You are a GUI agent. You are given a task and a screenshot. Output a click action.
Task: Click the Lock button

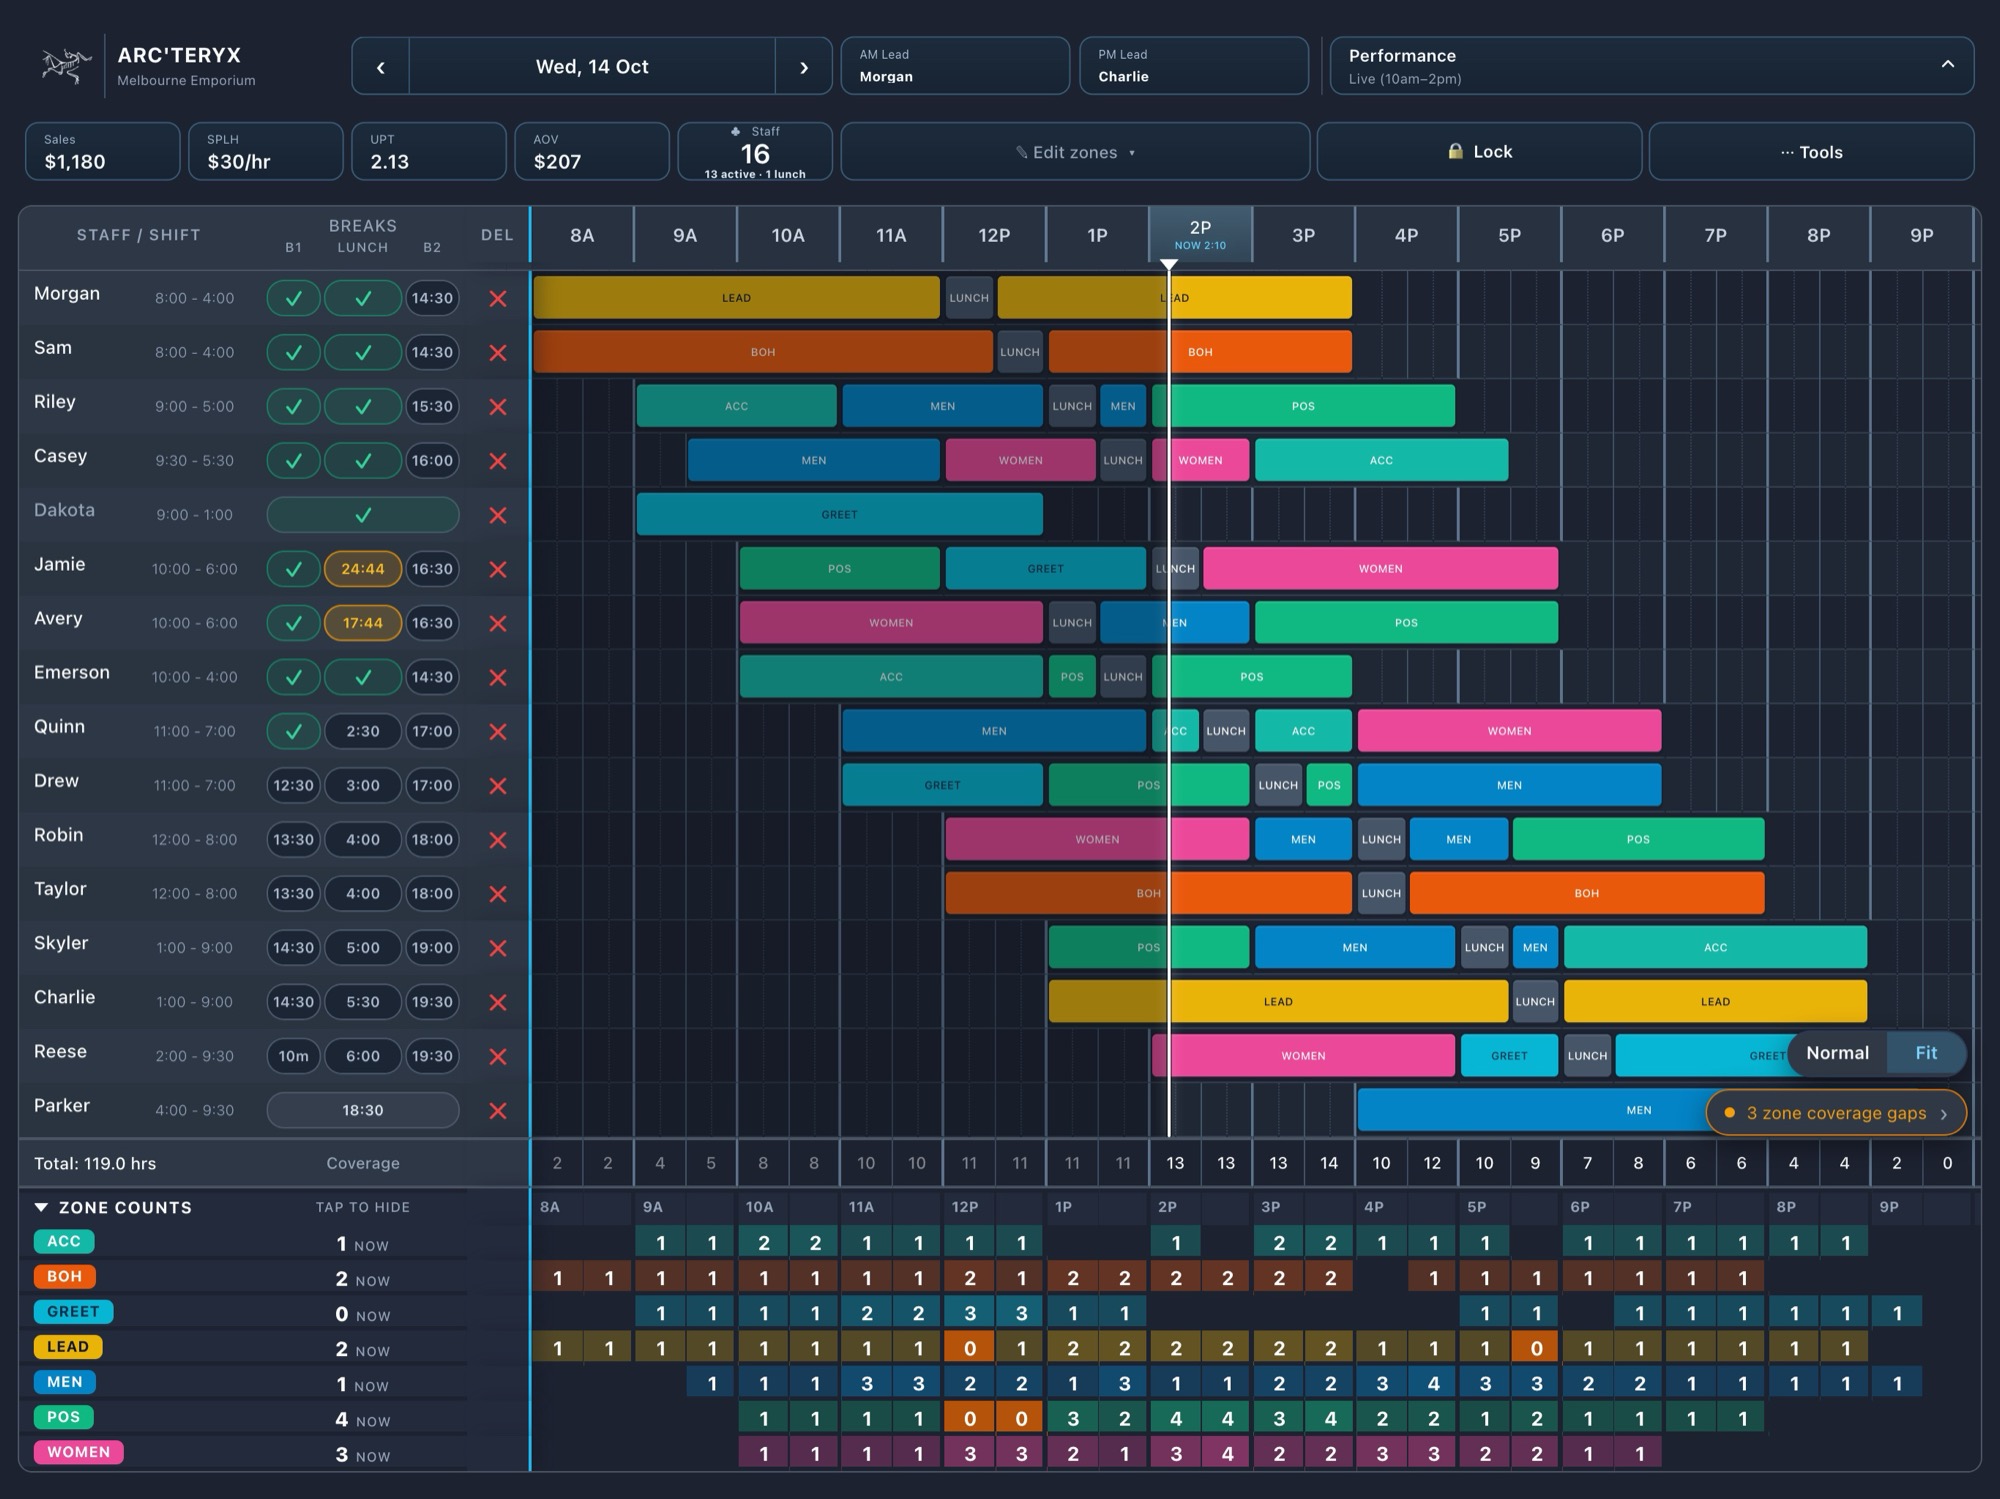click(1479, 152)
